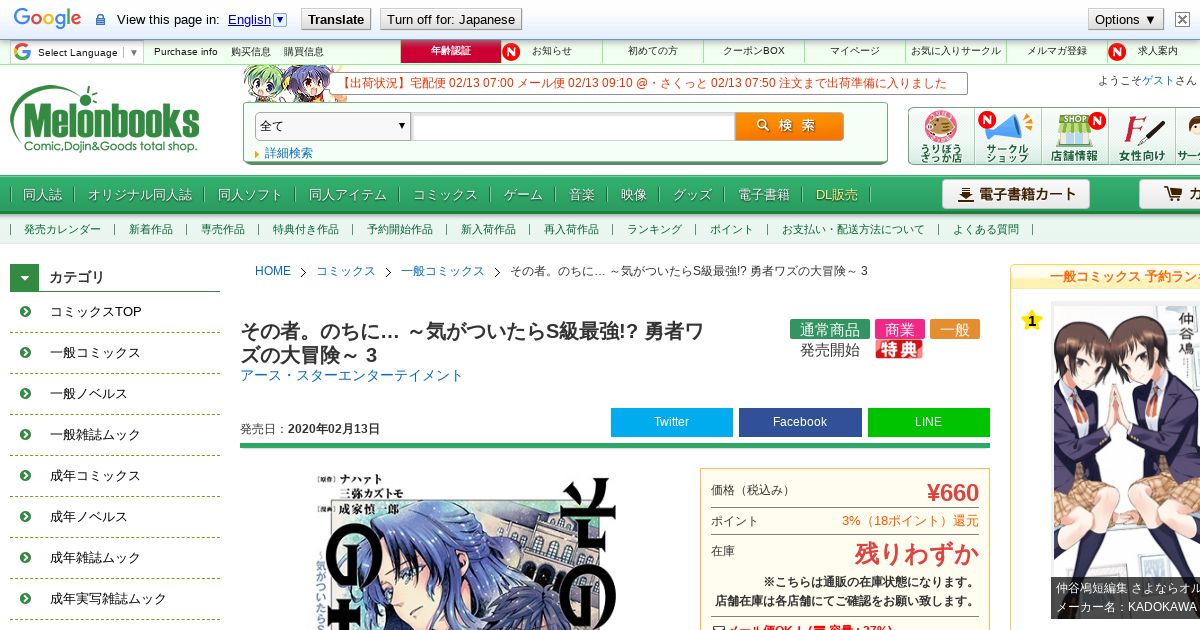Share on Facebook button
1200x630 pixels.
(x=800, y=422)
